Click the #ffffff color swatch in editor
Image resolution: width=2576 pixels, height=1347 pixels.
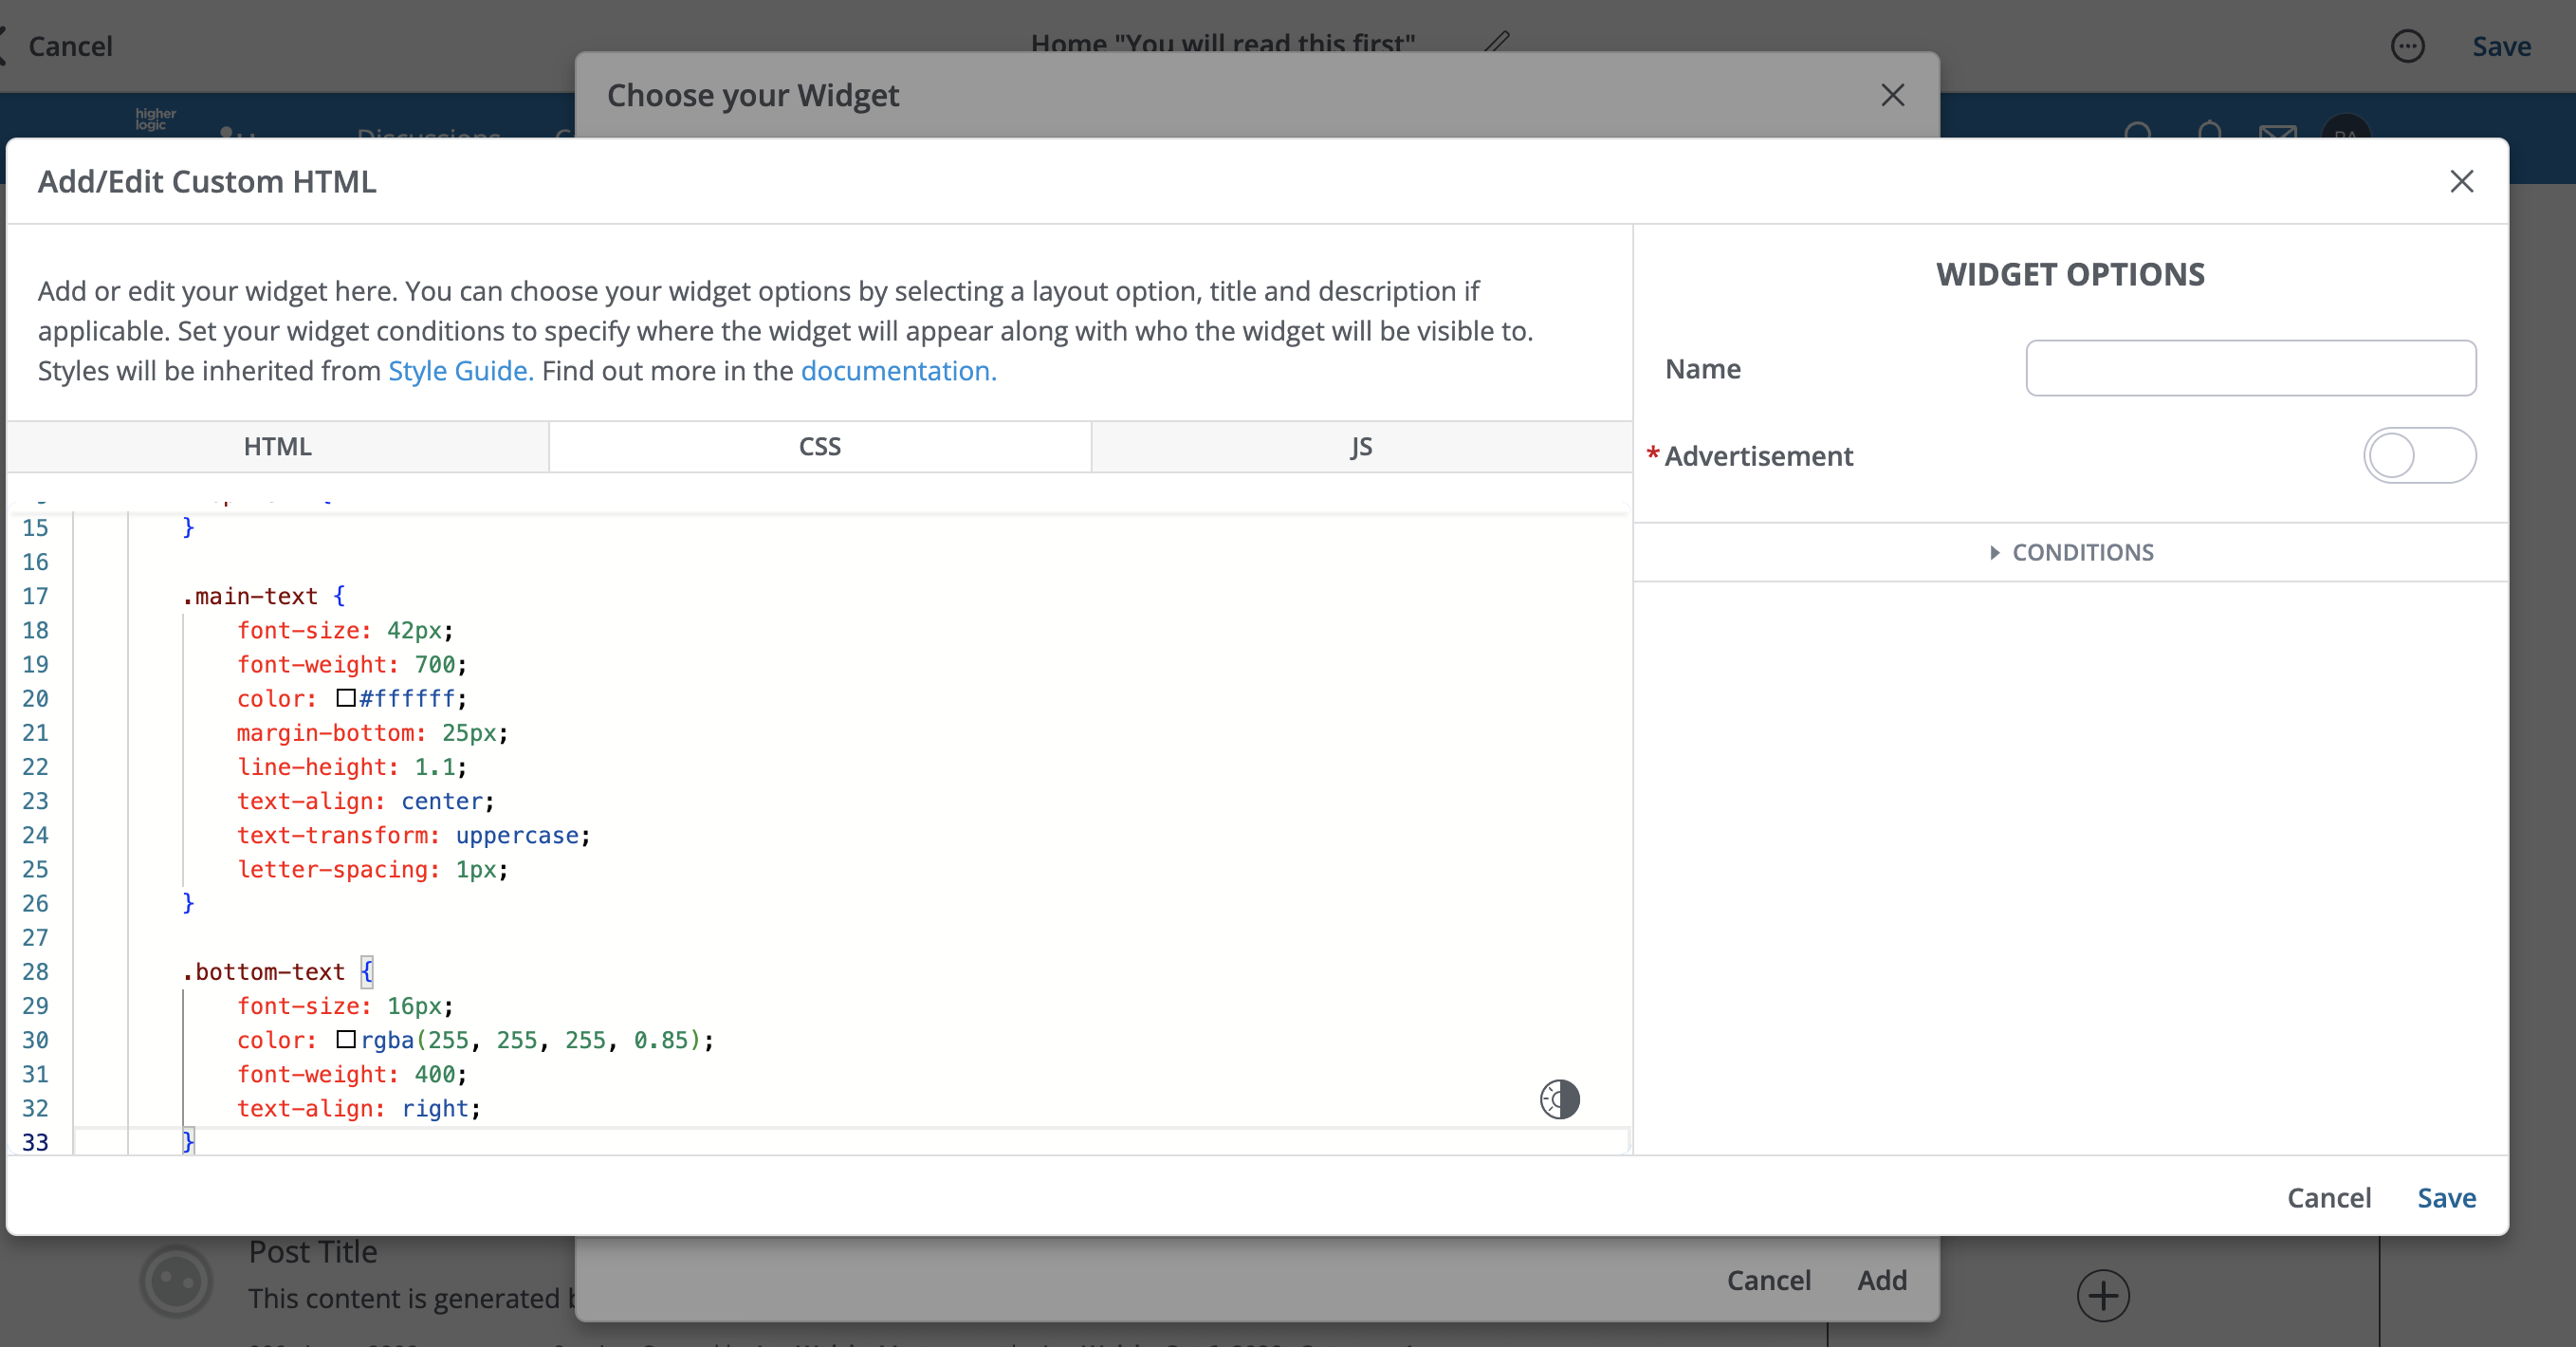[x=346, y=698]
